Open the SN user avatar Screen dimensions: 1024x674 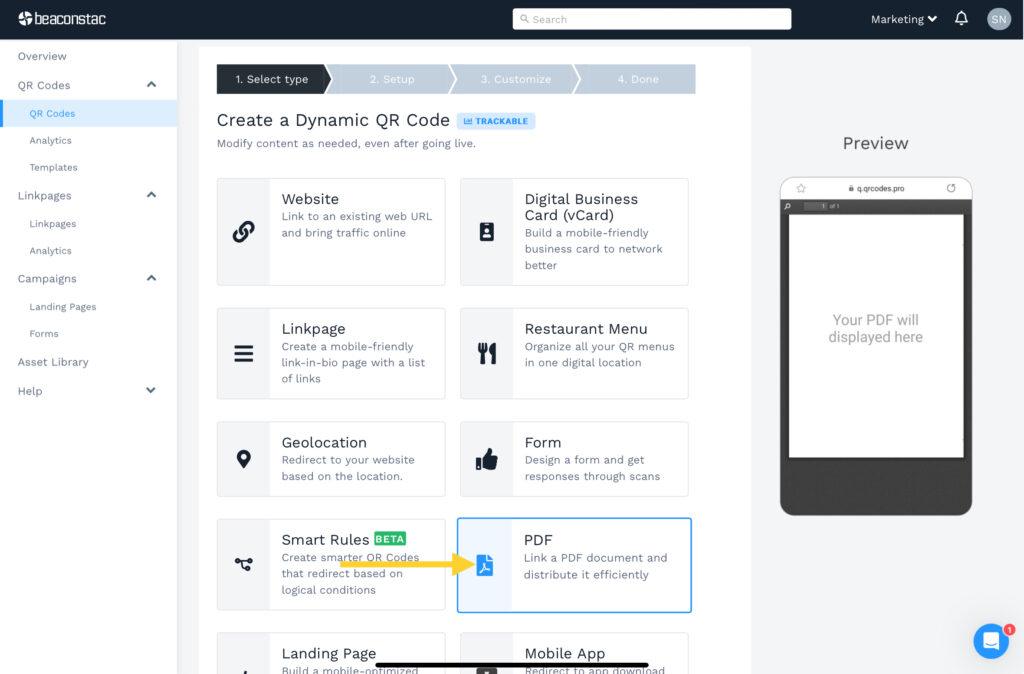click(x=998, y=18)
